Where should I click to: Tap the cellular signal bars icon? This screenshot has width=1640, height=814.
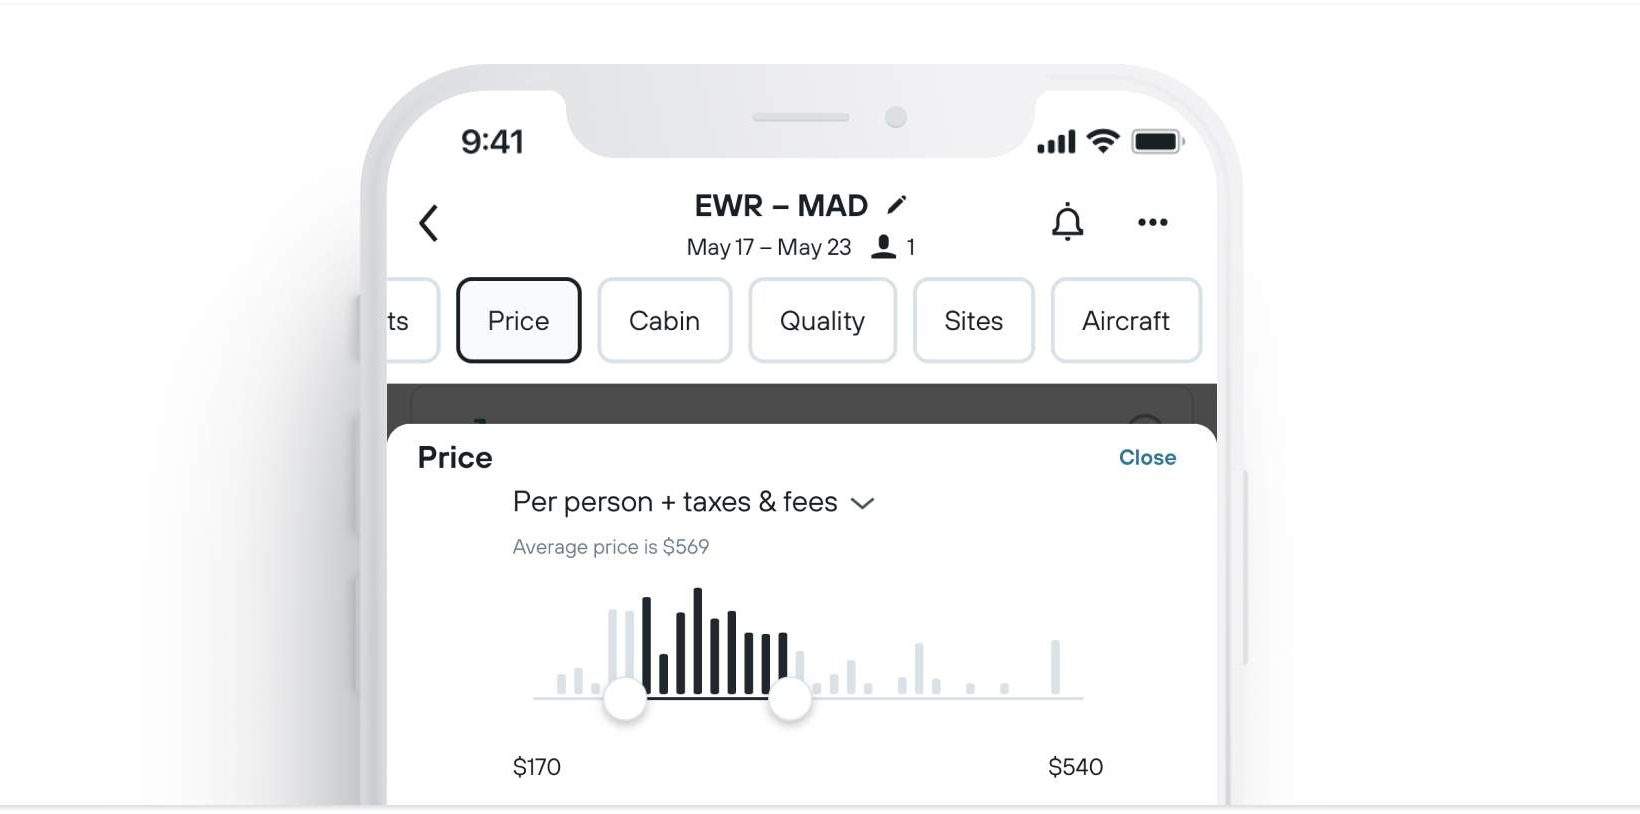coord(1056,140)
